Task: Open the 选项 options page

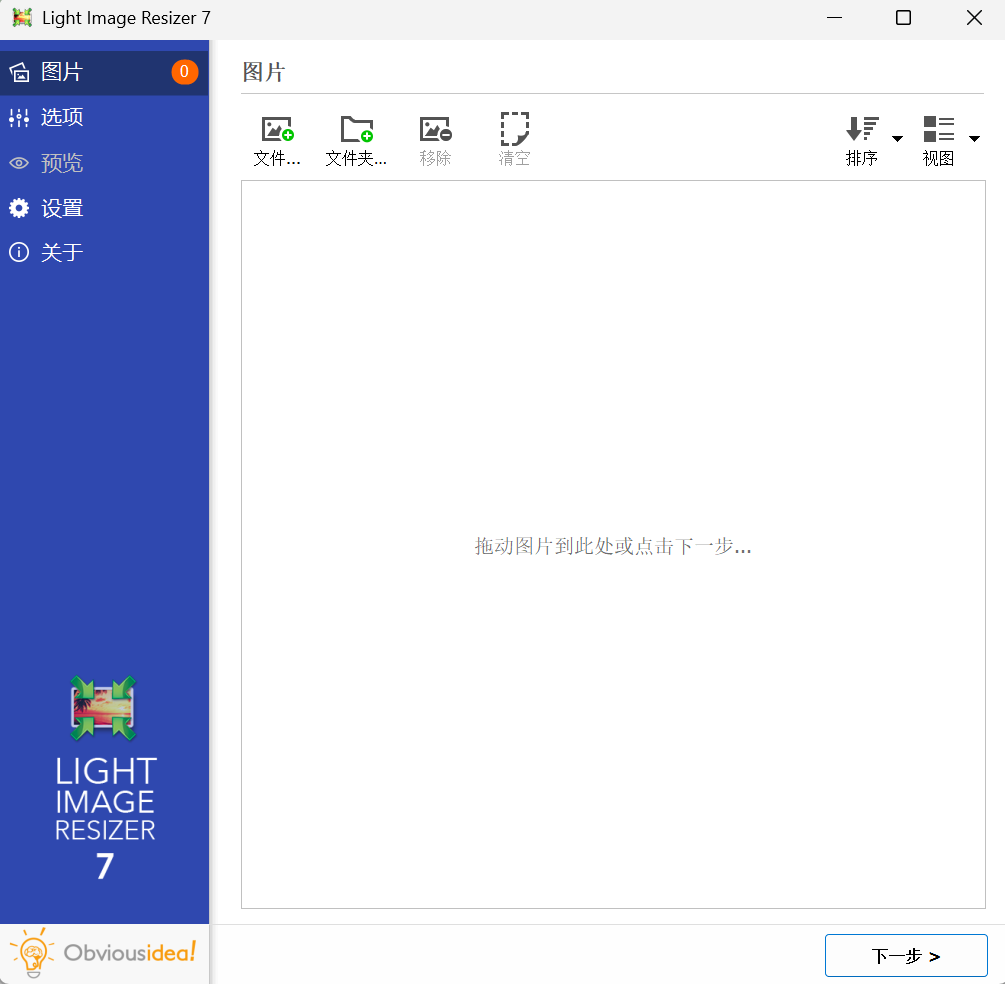Action: click(x=60, y=117)
